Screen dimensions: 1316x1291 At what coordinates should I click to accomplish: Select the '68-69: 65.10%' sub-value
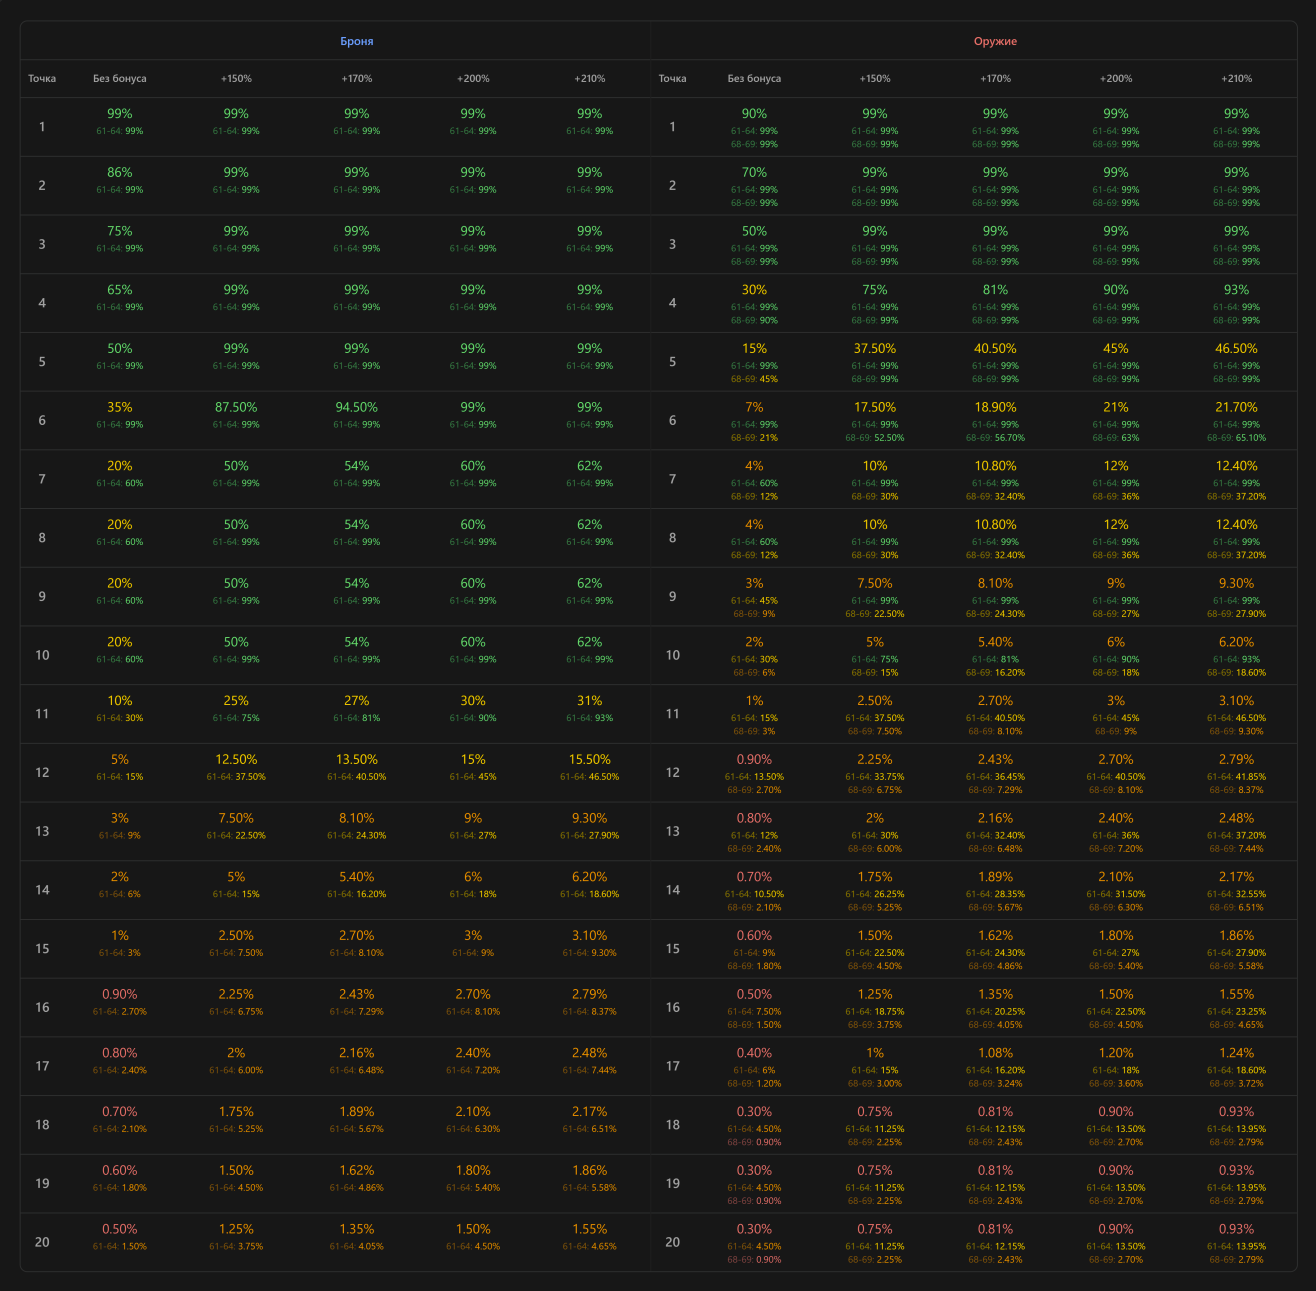tap(1237, 438)
